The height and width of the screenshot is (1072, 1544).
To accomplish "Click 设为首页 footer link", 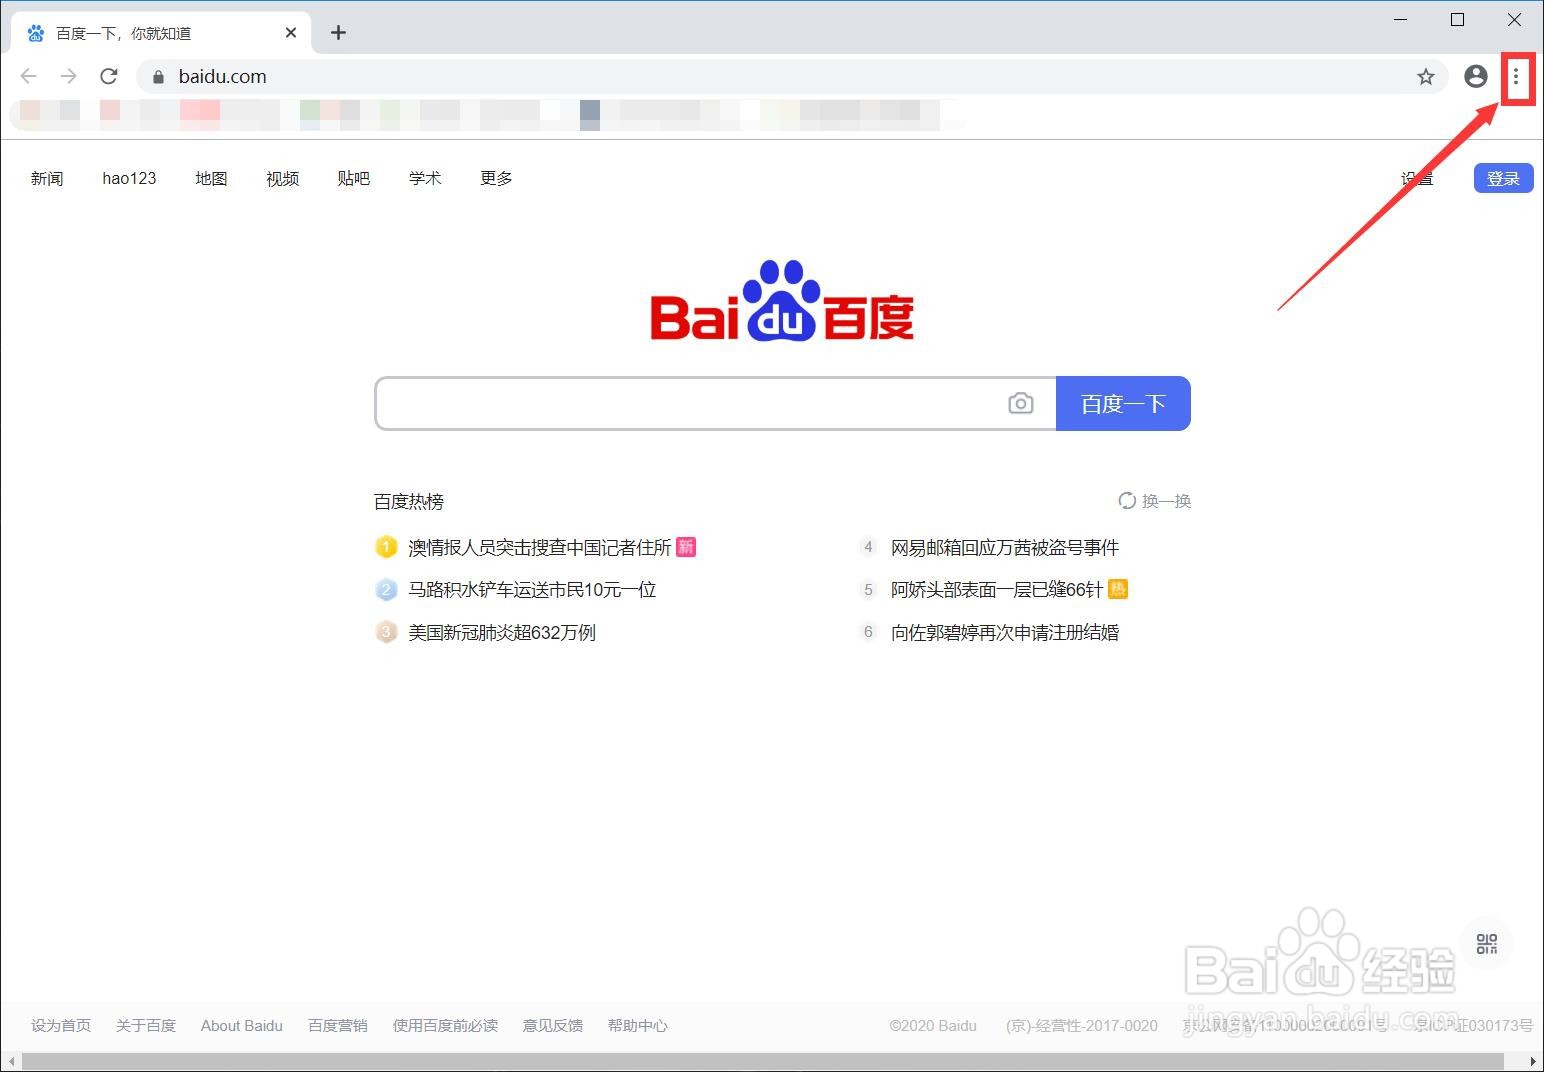I will coord(61,1025).
